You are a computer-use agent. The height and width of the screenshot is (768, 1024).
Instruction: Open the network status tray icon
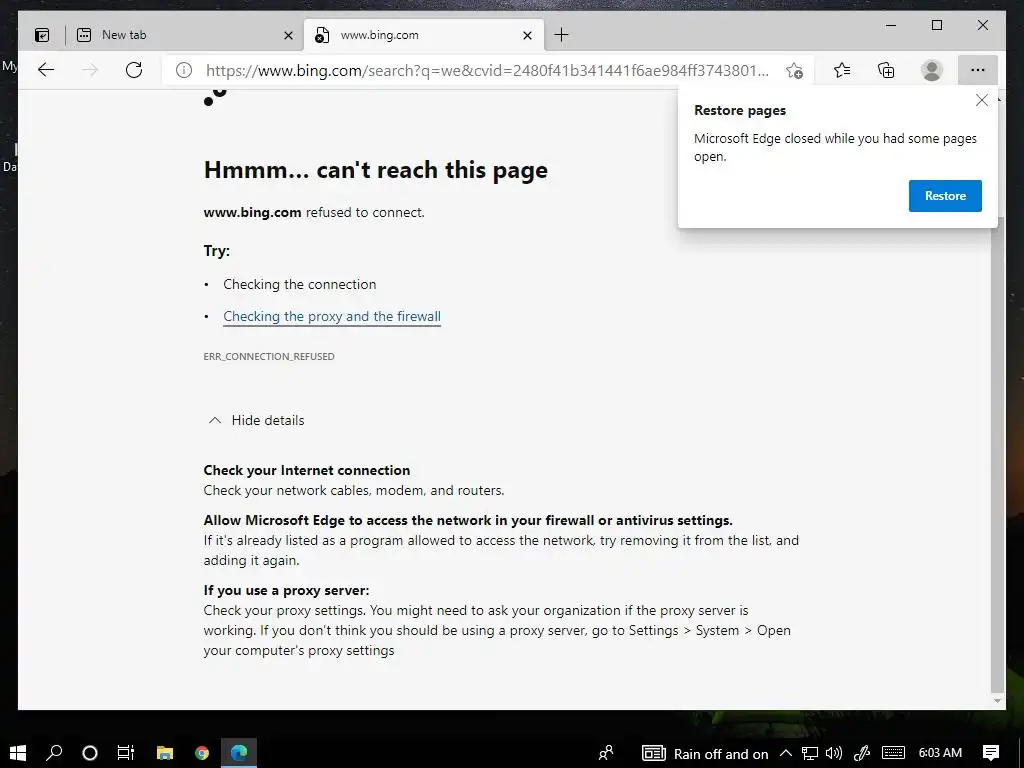tap(810, 754)
